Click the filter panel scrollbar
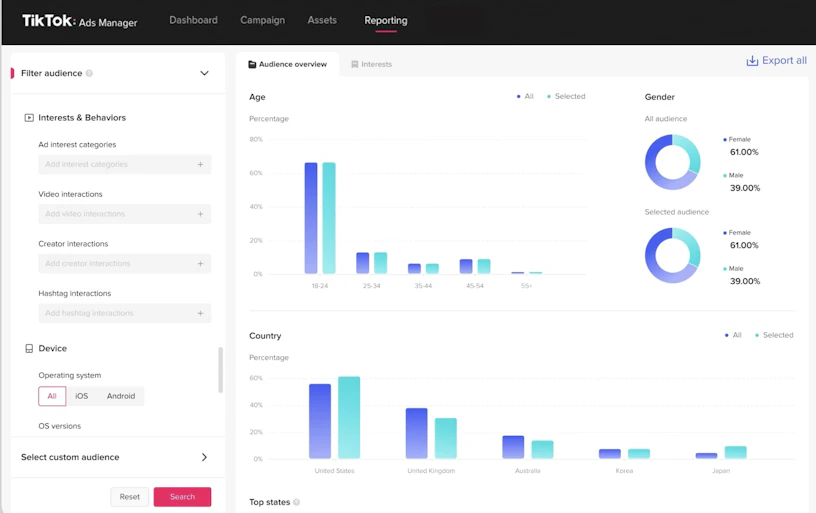The height and width of the screenshot is (513, 816). (221, 370)
